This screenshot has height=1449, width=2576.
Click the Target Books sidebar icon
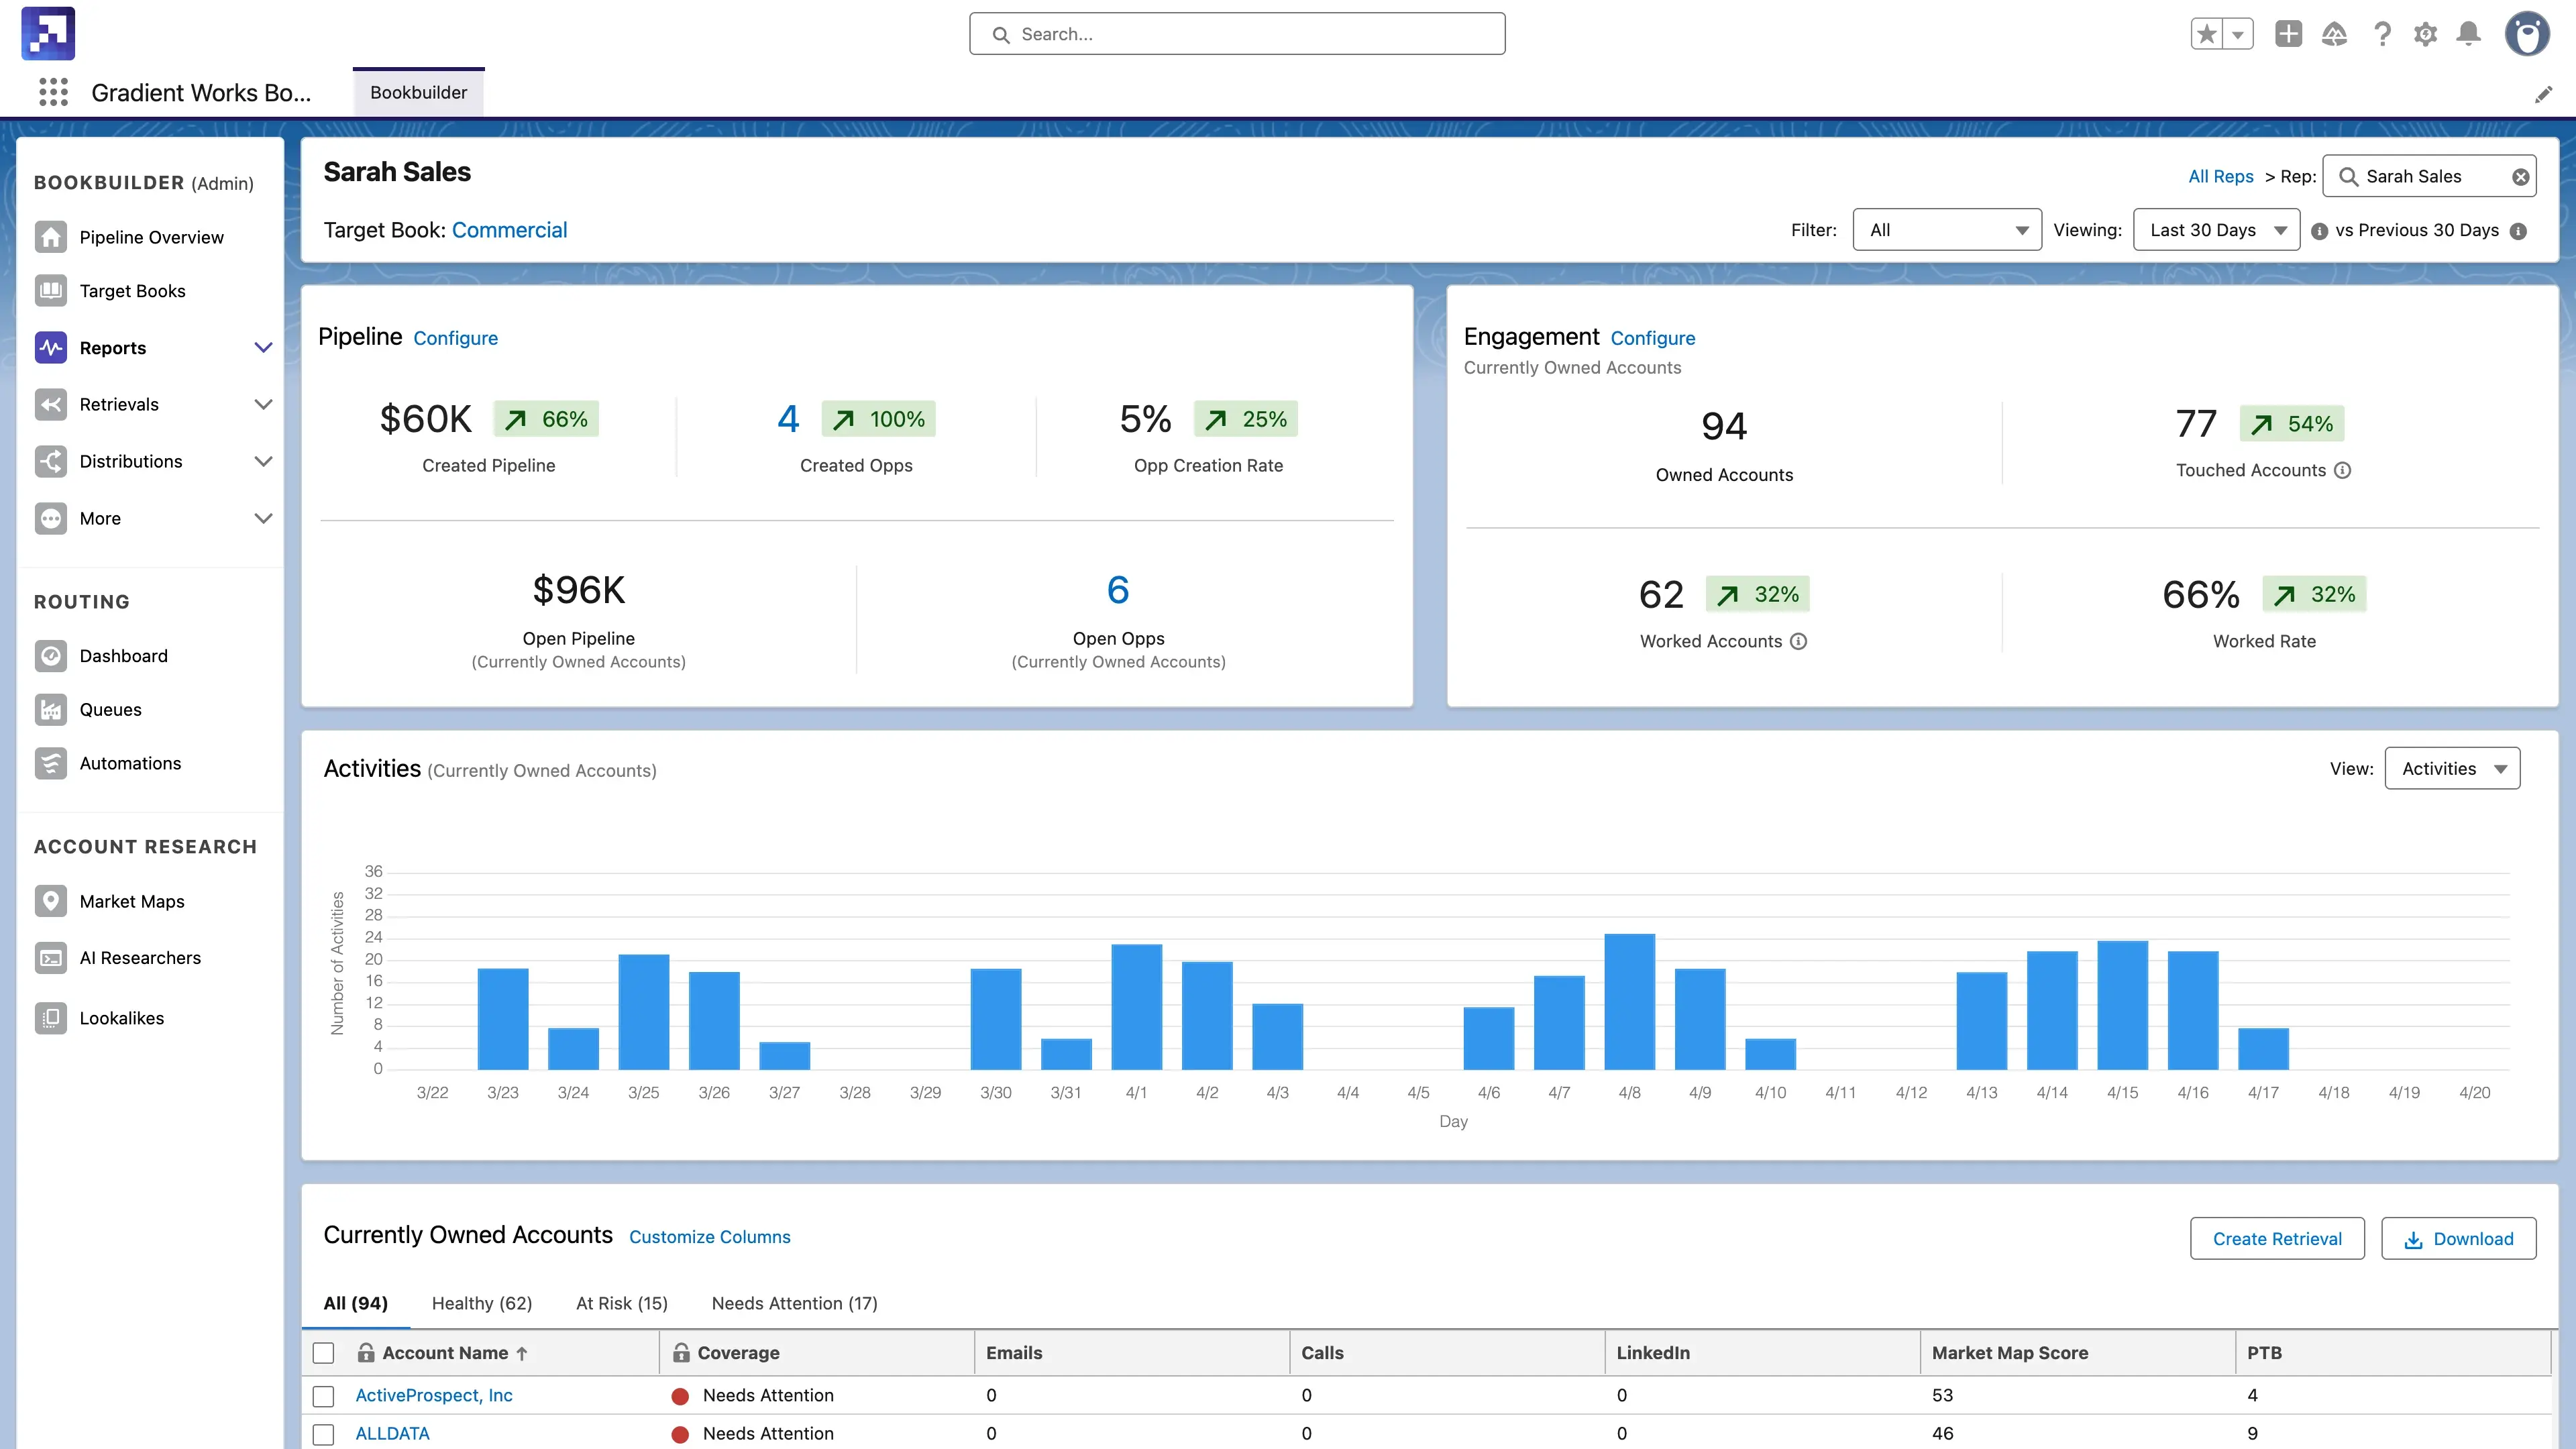click(50, 291)
